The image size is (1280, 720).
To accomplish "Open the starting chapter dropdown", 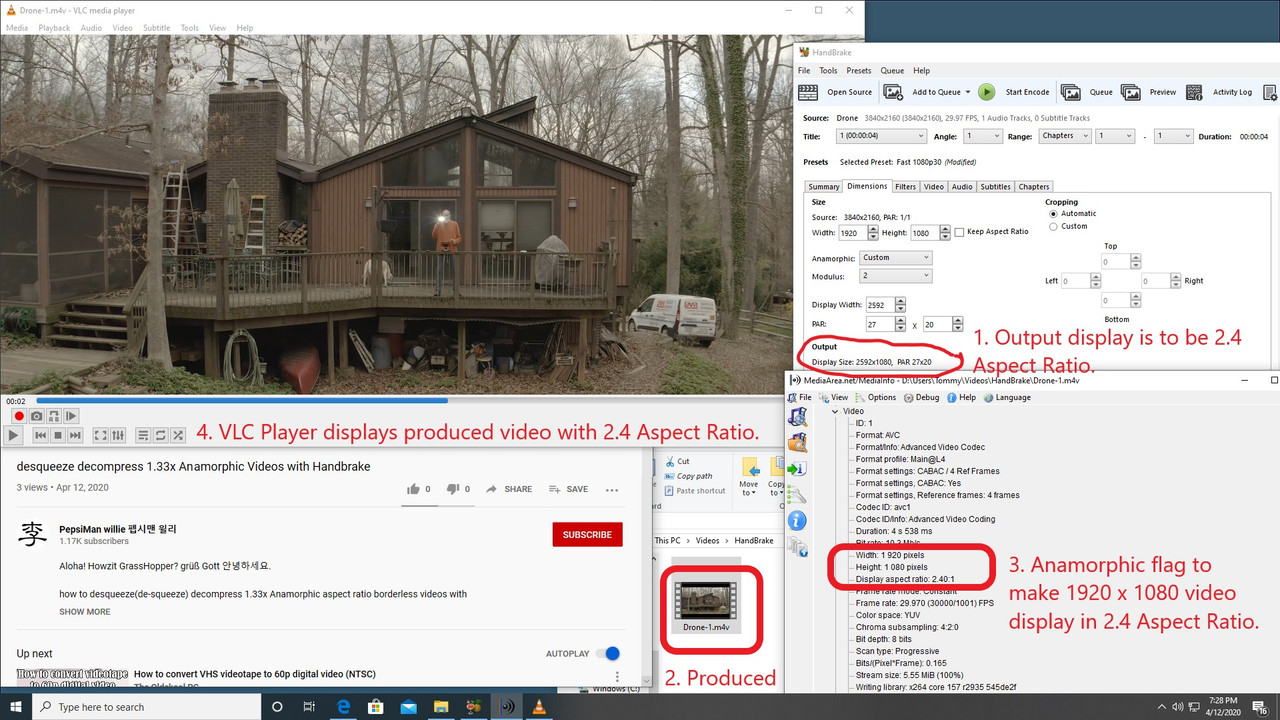I will coord(1115,136).
